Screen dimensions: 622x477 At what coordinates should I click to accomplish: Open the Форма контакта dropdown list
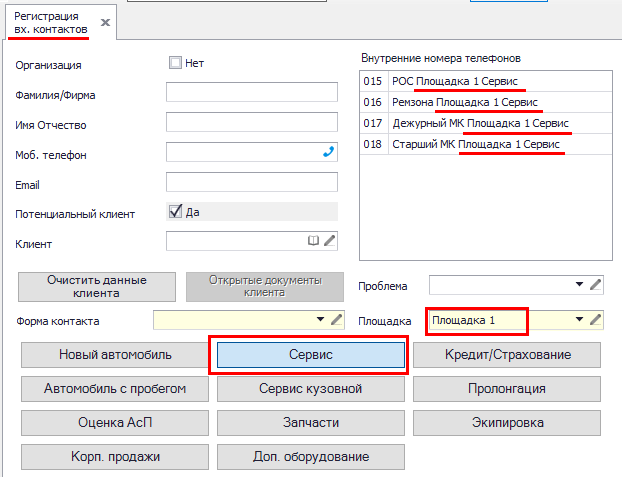(320, 320)
